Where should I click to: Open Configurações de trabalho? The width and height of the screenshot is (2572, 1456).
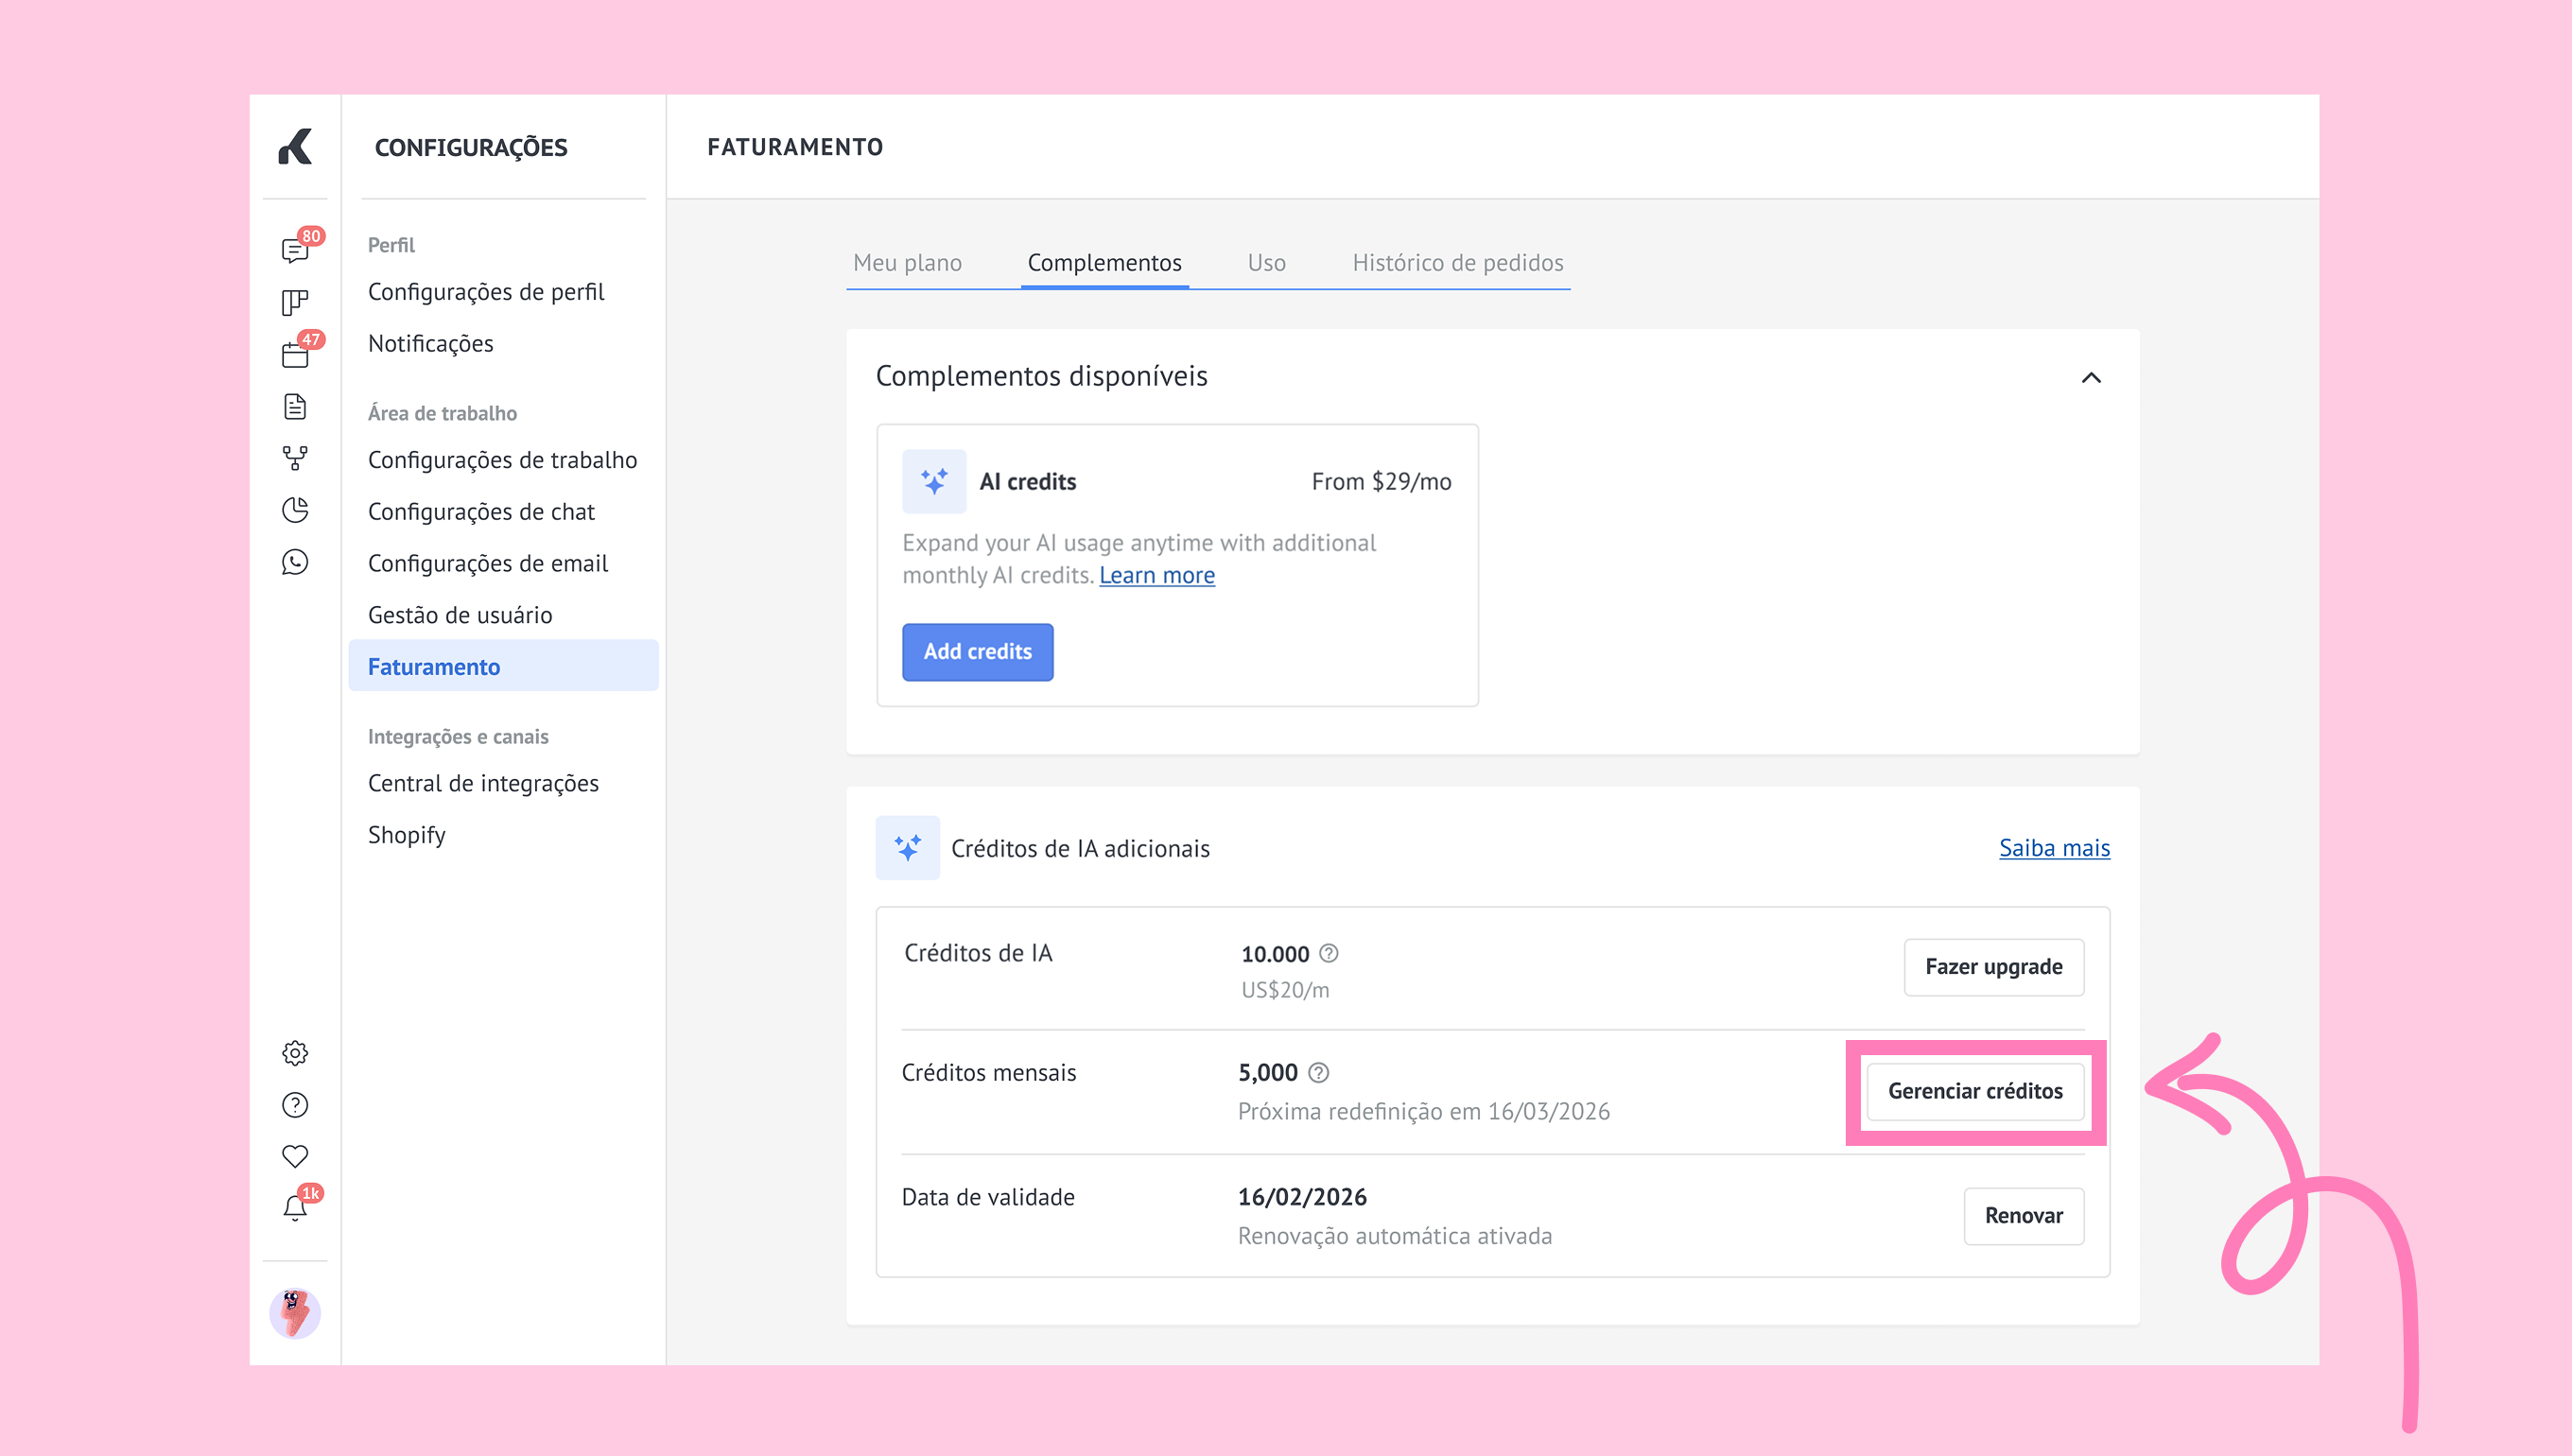[x=502, y=460]
